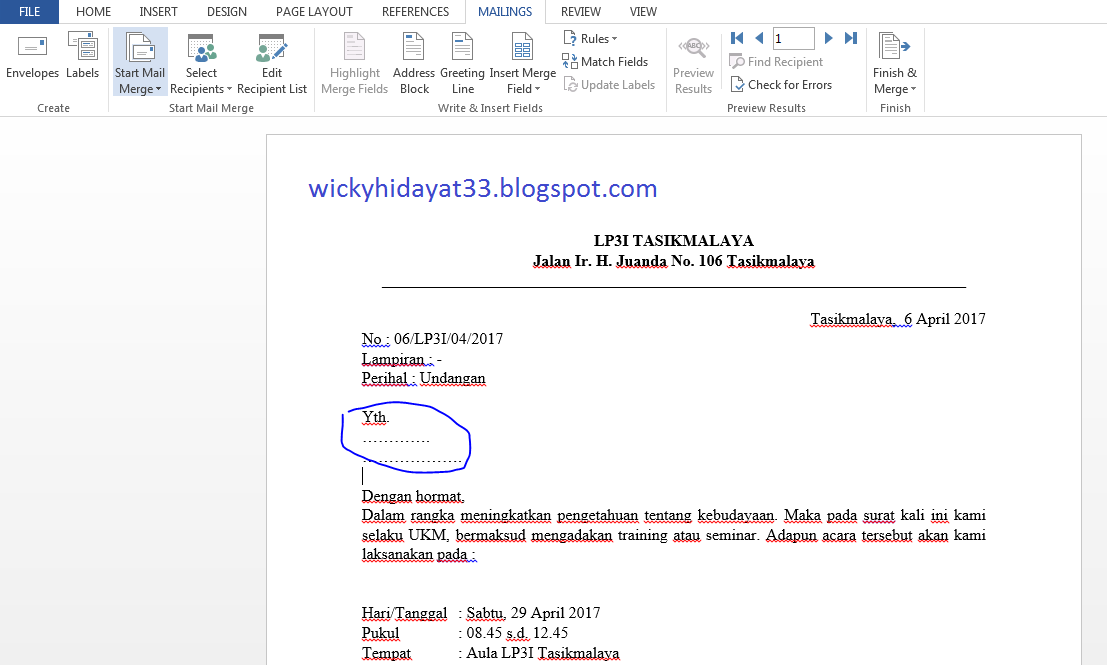Toggle Preview Results on
The width and height of the screenshot is (1107, 665).
[693, 63]
